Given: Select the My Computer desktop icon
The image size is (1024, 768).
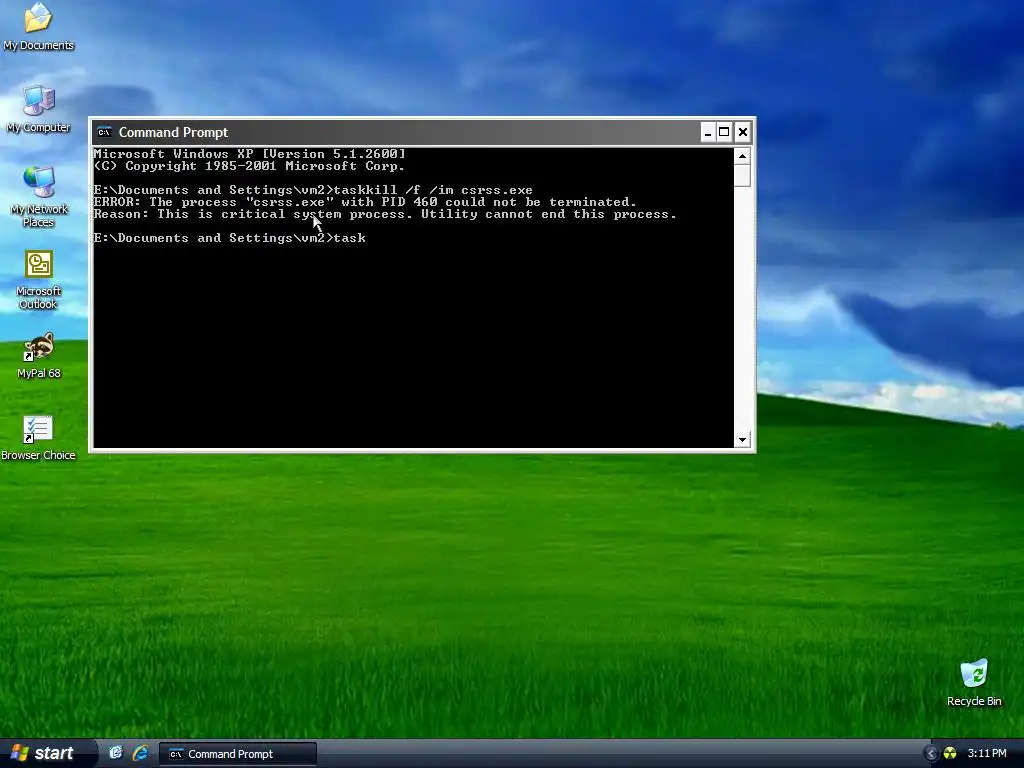Looking at the screenshot, I should tap(38, 108).
